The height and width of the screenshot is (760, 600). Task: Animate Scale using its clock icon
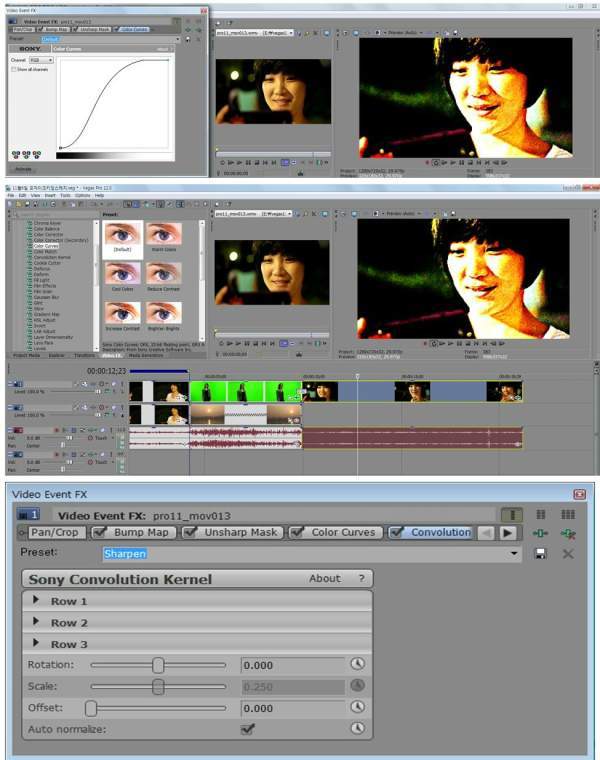358,685
